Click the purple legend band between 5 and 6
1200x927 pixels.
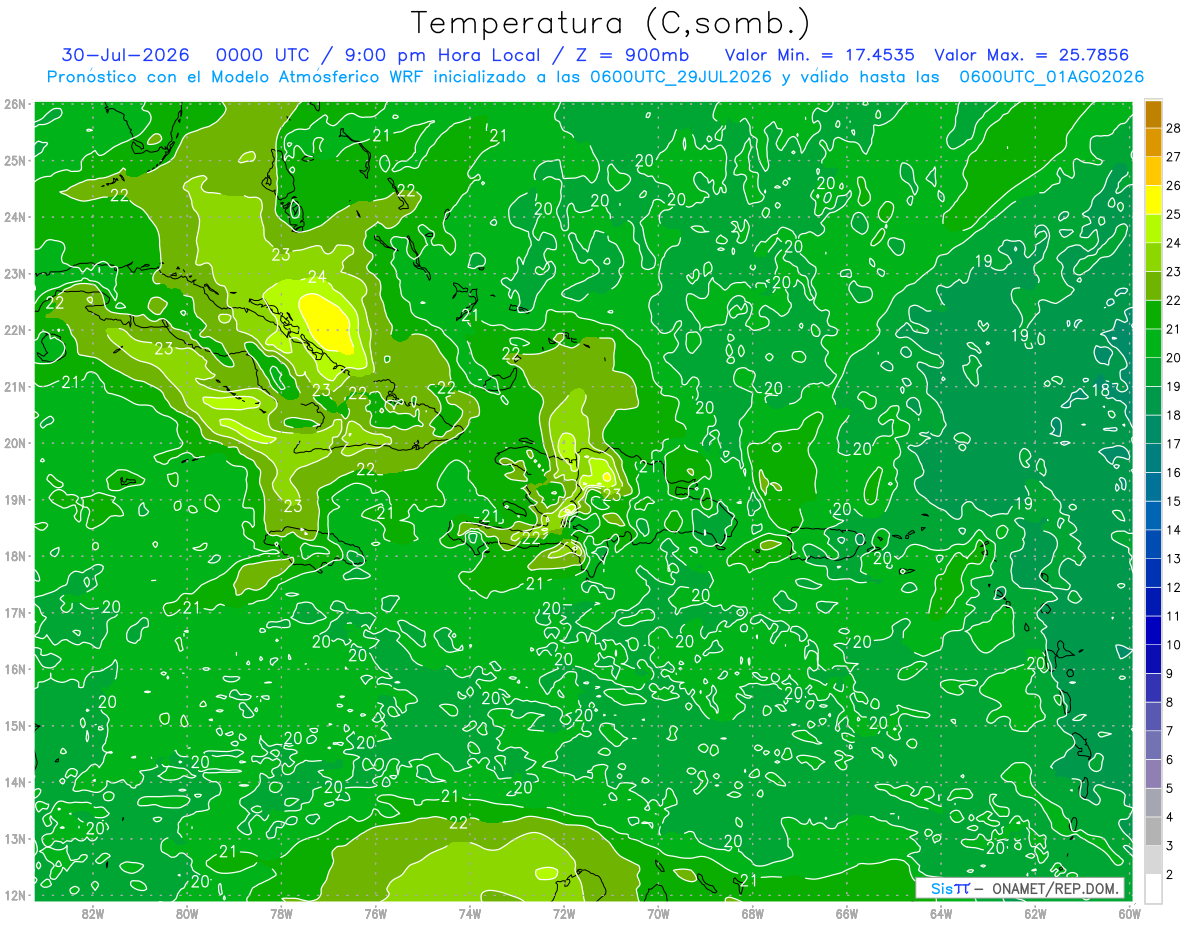tap(1153, 774)
